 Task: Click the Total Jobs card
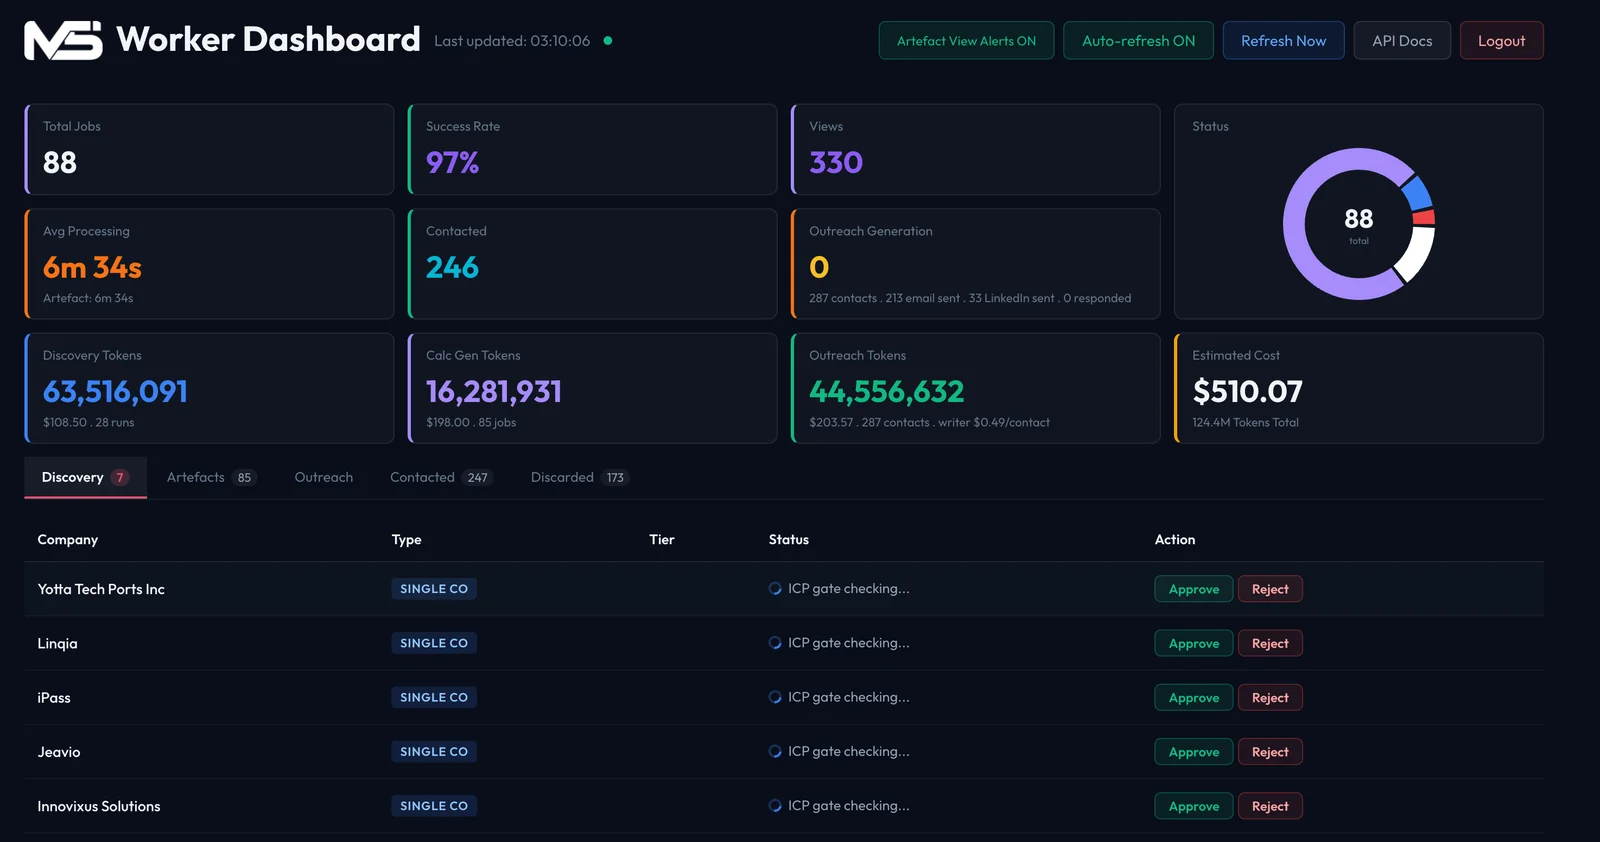click(x=209, y=149)
